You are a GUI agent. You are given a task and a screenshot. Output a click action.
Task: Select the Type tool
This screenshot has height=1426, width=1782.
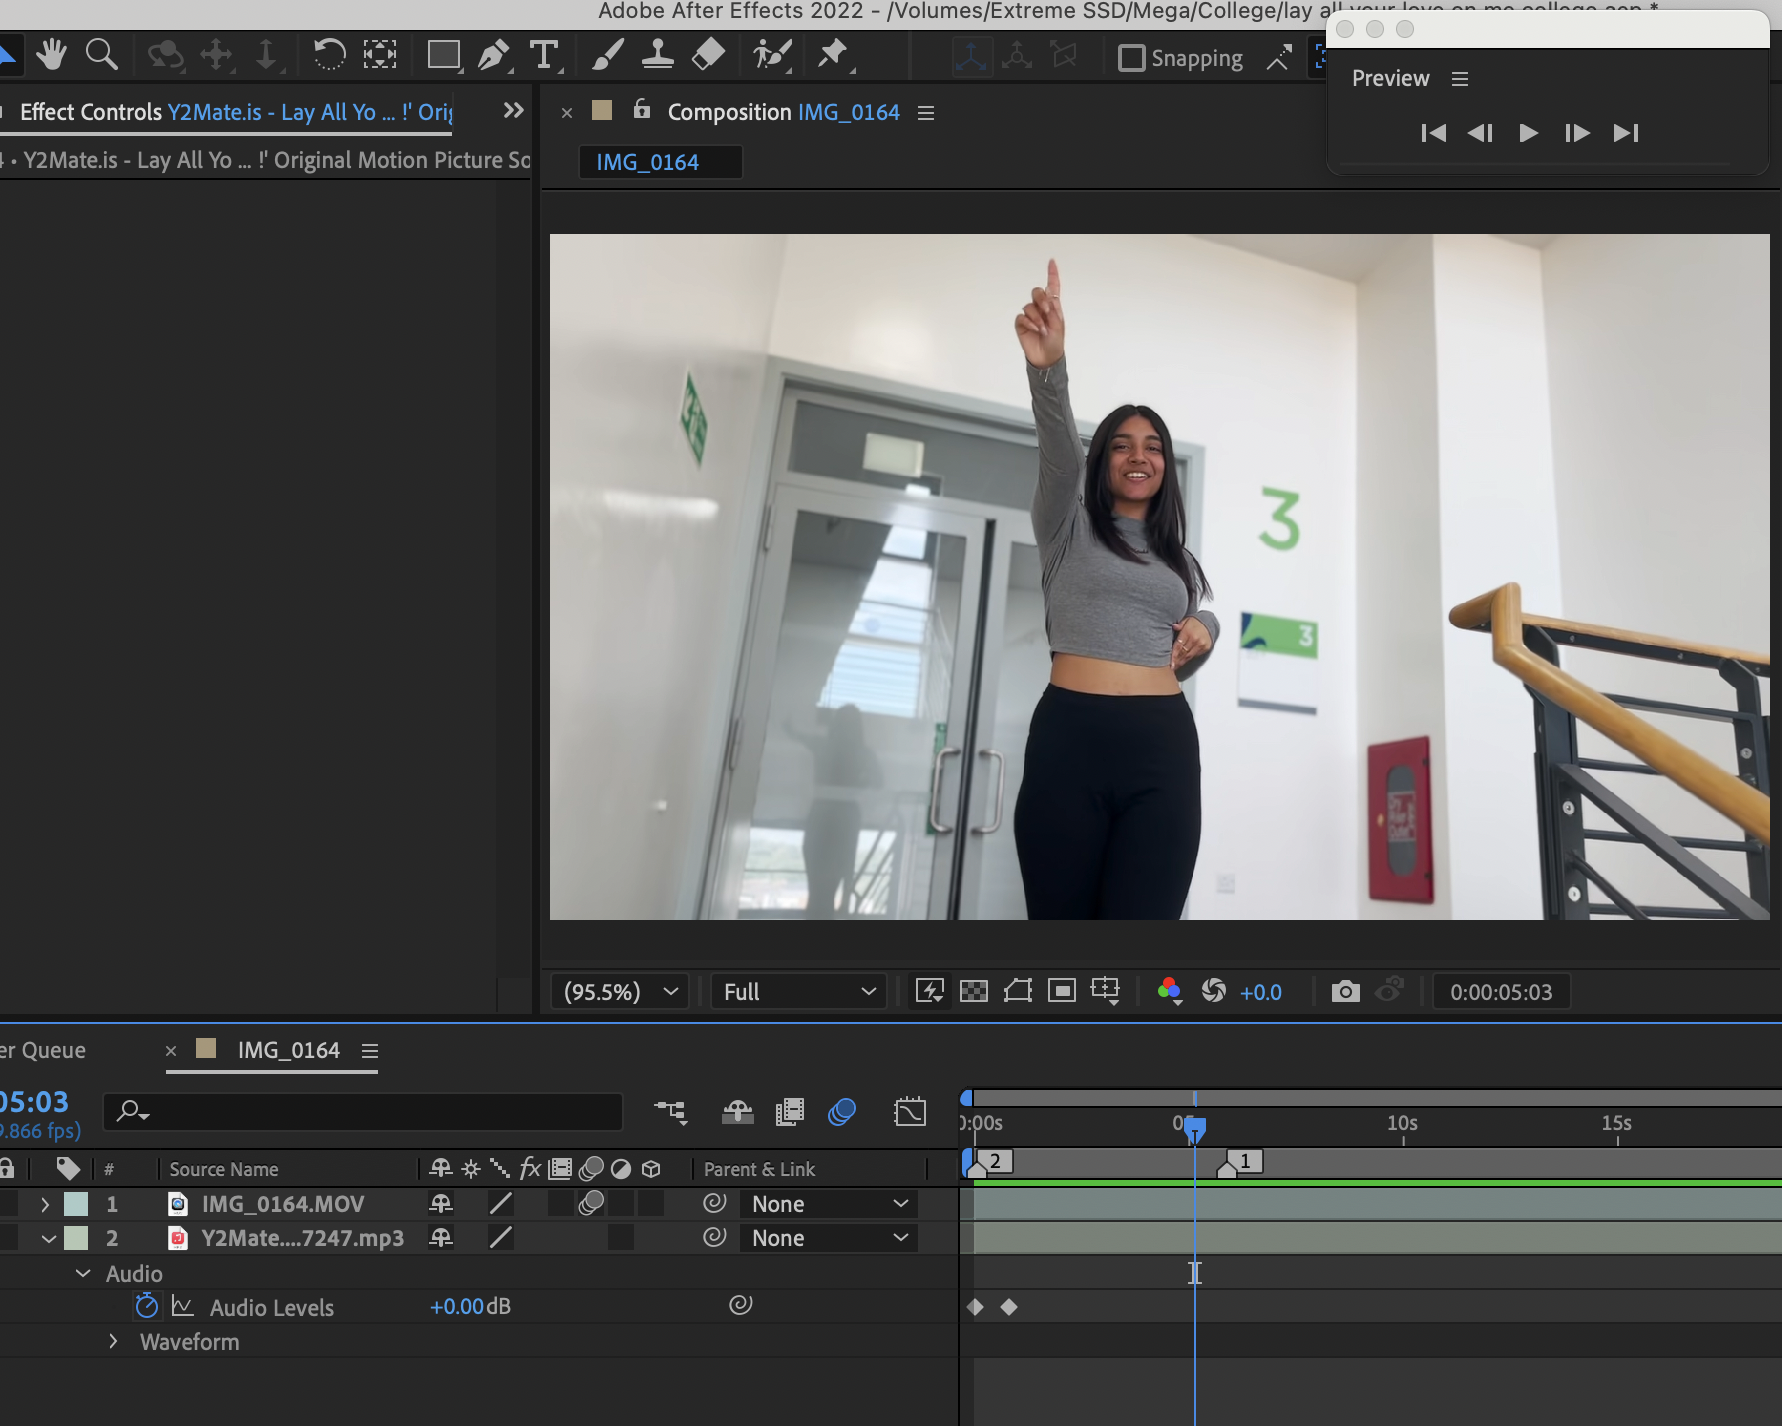pos(544,54)
